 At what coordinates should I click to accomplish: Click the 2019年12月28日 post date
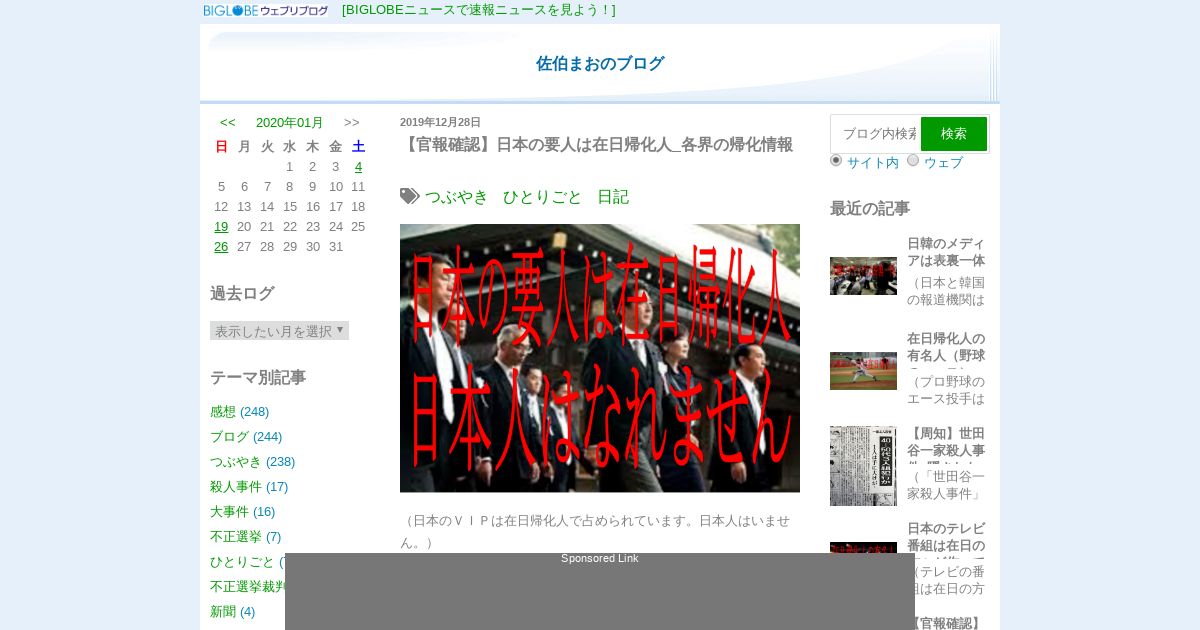[x=440, y=122]
